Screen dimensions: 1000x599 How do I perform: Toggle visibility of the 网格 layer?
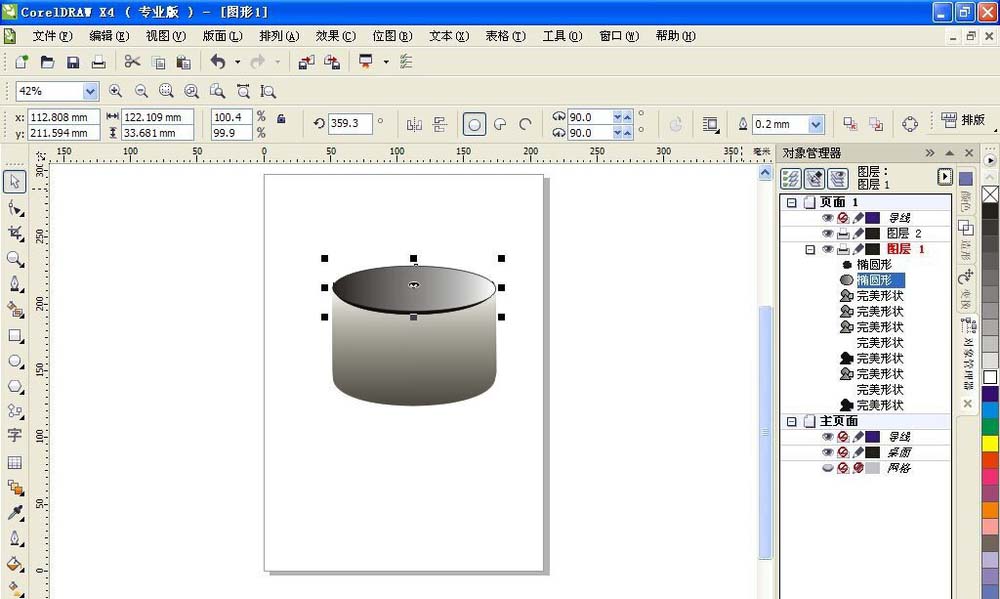click(x=827, y=468)
